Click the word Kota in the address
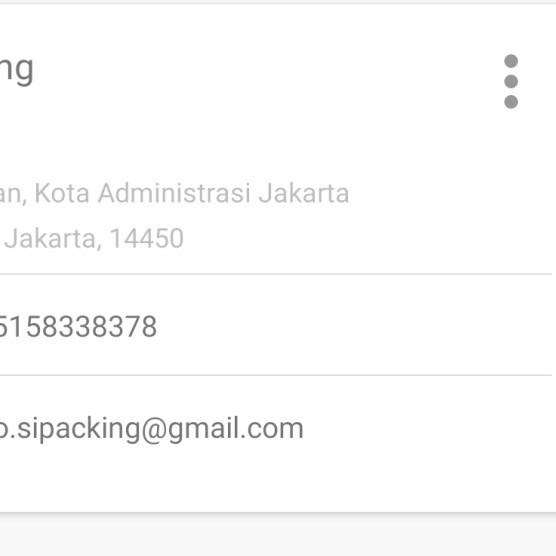Screen dimensions: 556x556 point(62,193)
